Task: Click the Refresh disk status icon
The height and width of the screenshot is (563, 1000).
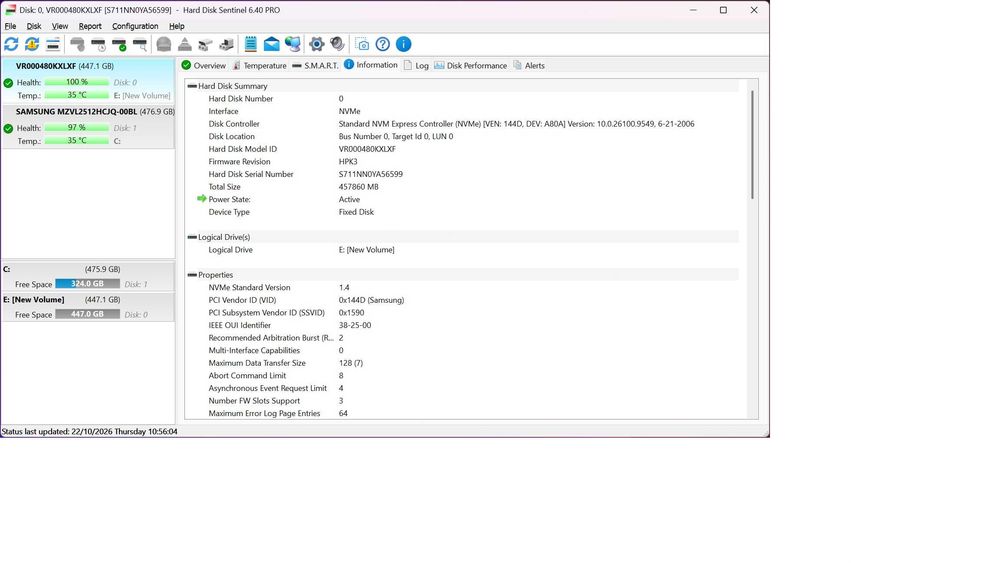Action: pyautogui.click(x=11, y=44)
